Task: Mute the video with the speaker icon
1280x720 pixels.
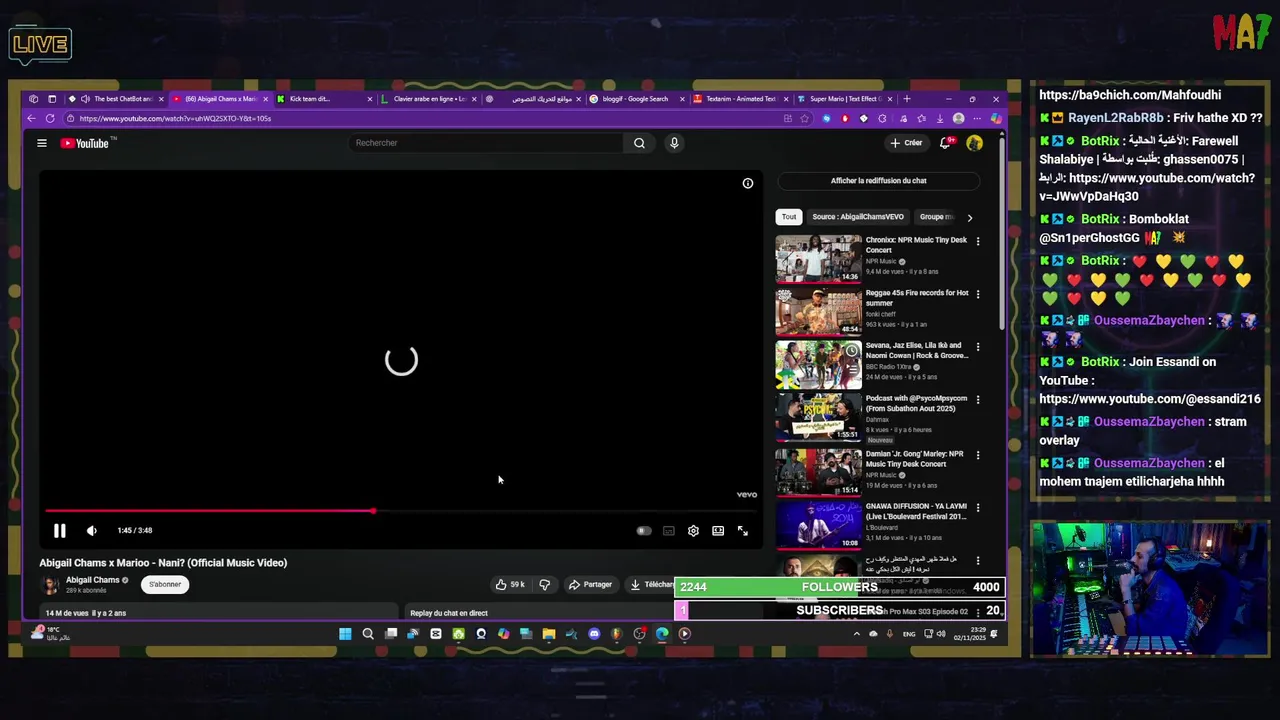Action: tap(92, 531)
